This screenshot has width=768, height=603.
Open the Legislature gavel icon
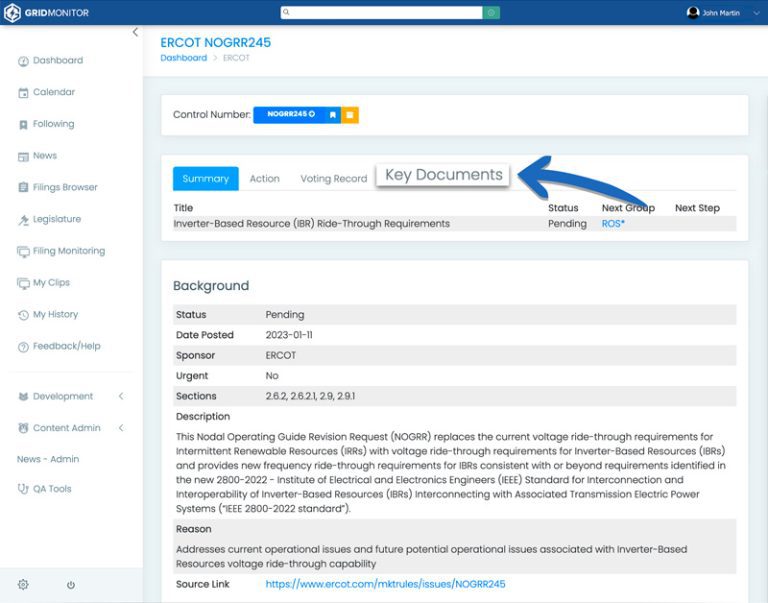[x=23, y=220]
